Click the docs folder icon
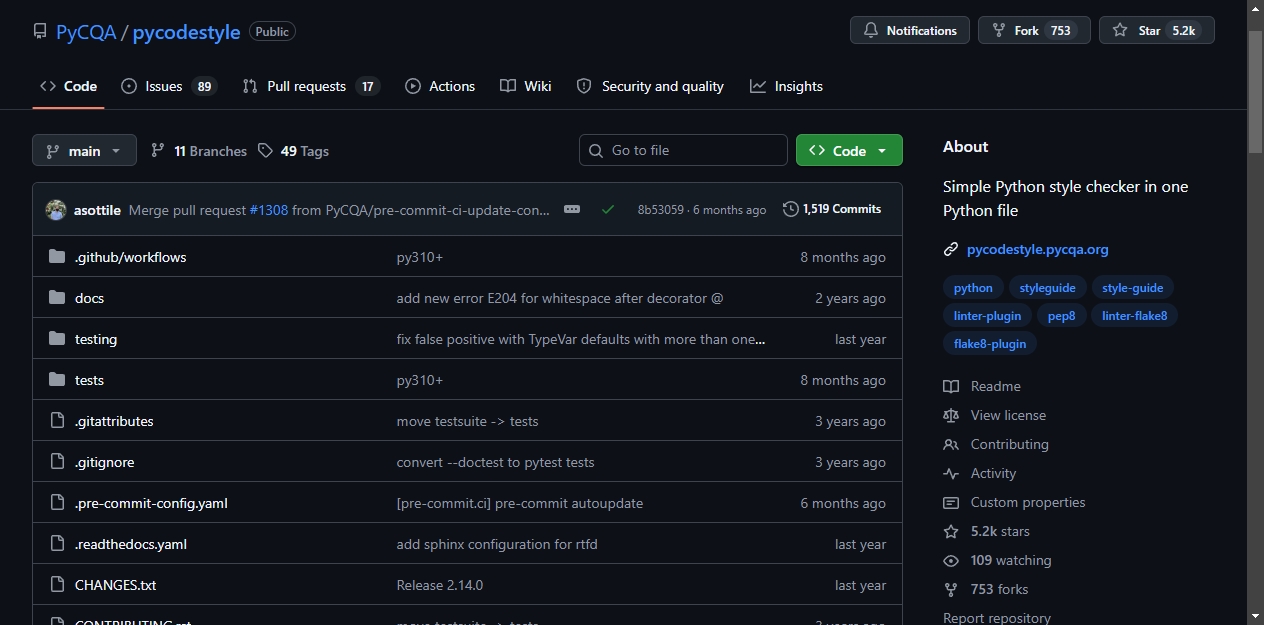This screenshot has width=1264, height=625. [57, 298]
